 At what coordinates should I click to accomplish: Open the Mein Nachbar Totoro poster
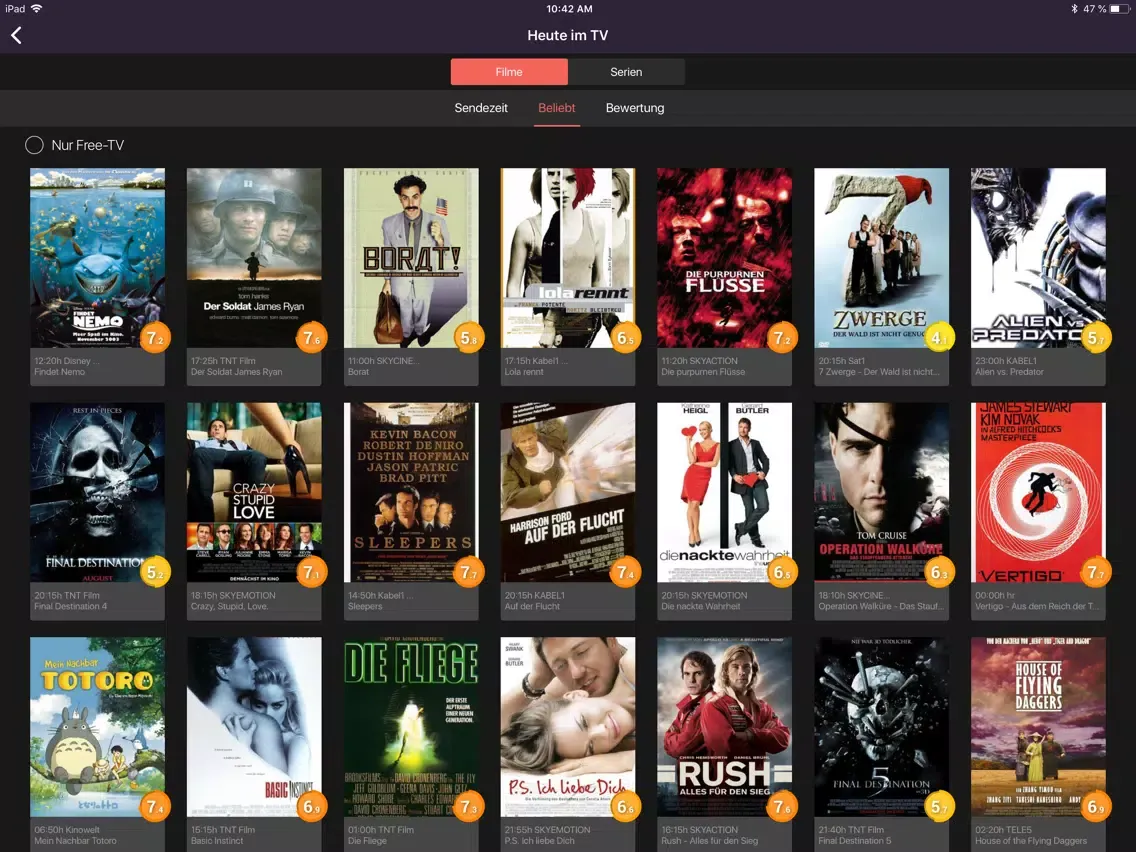point(97,727)
